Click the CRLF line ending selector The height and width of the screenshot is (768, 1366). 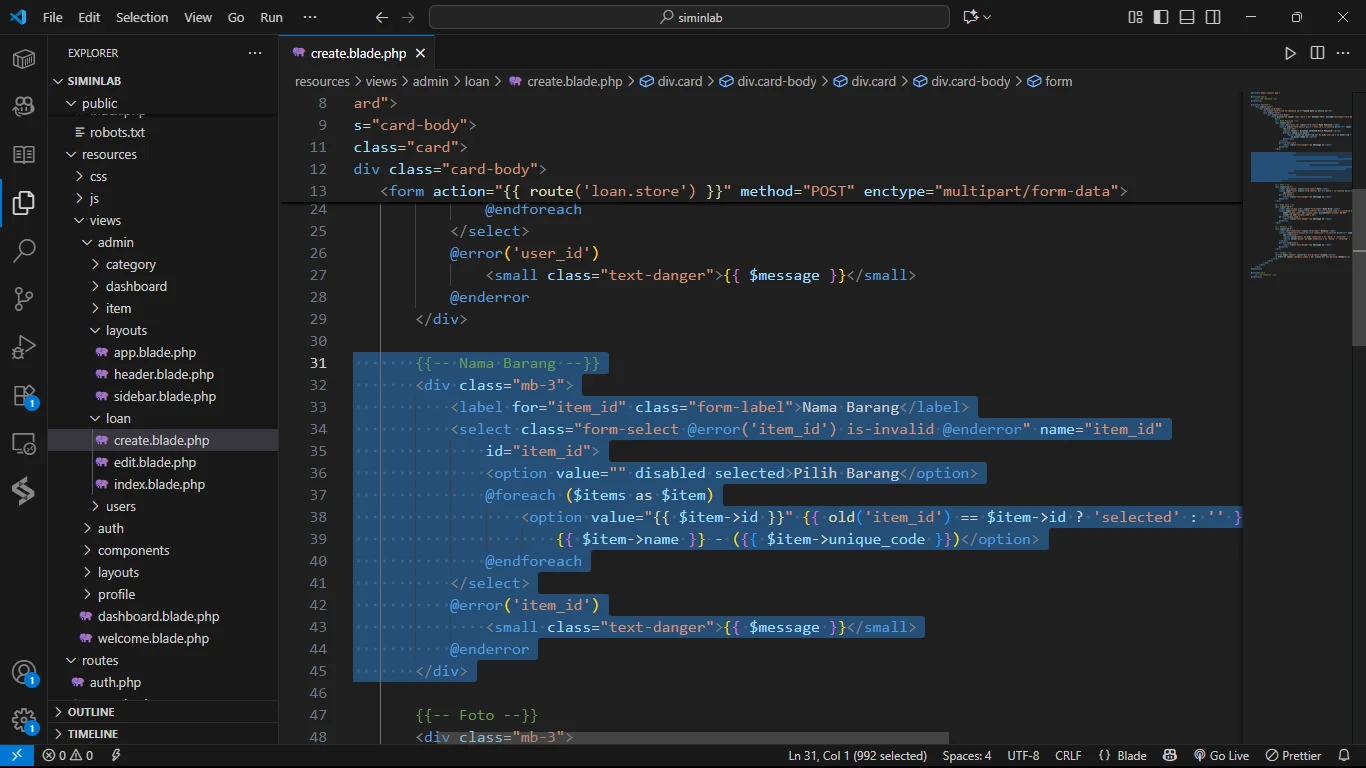coord(1067,756)
